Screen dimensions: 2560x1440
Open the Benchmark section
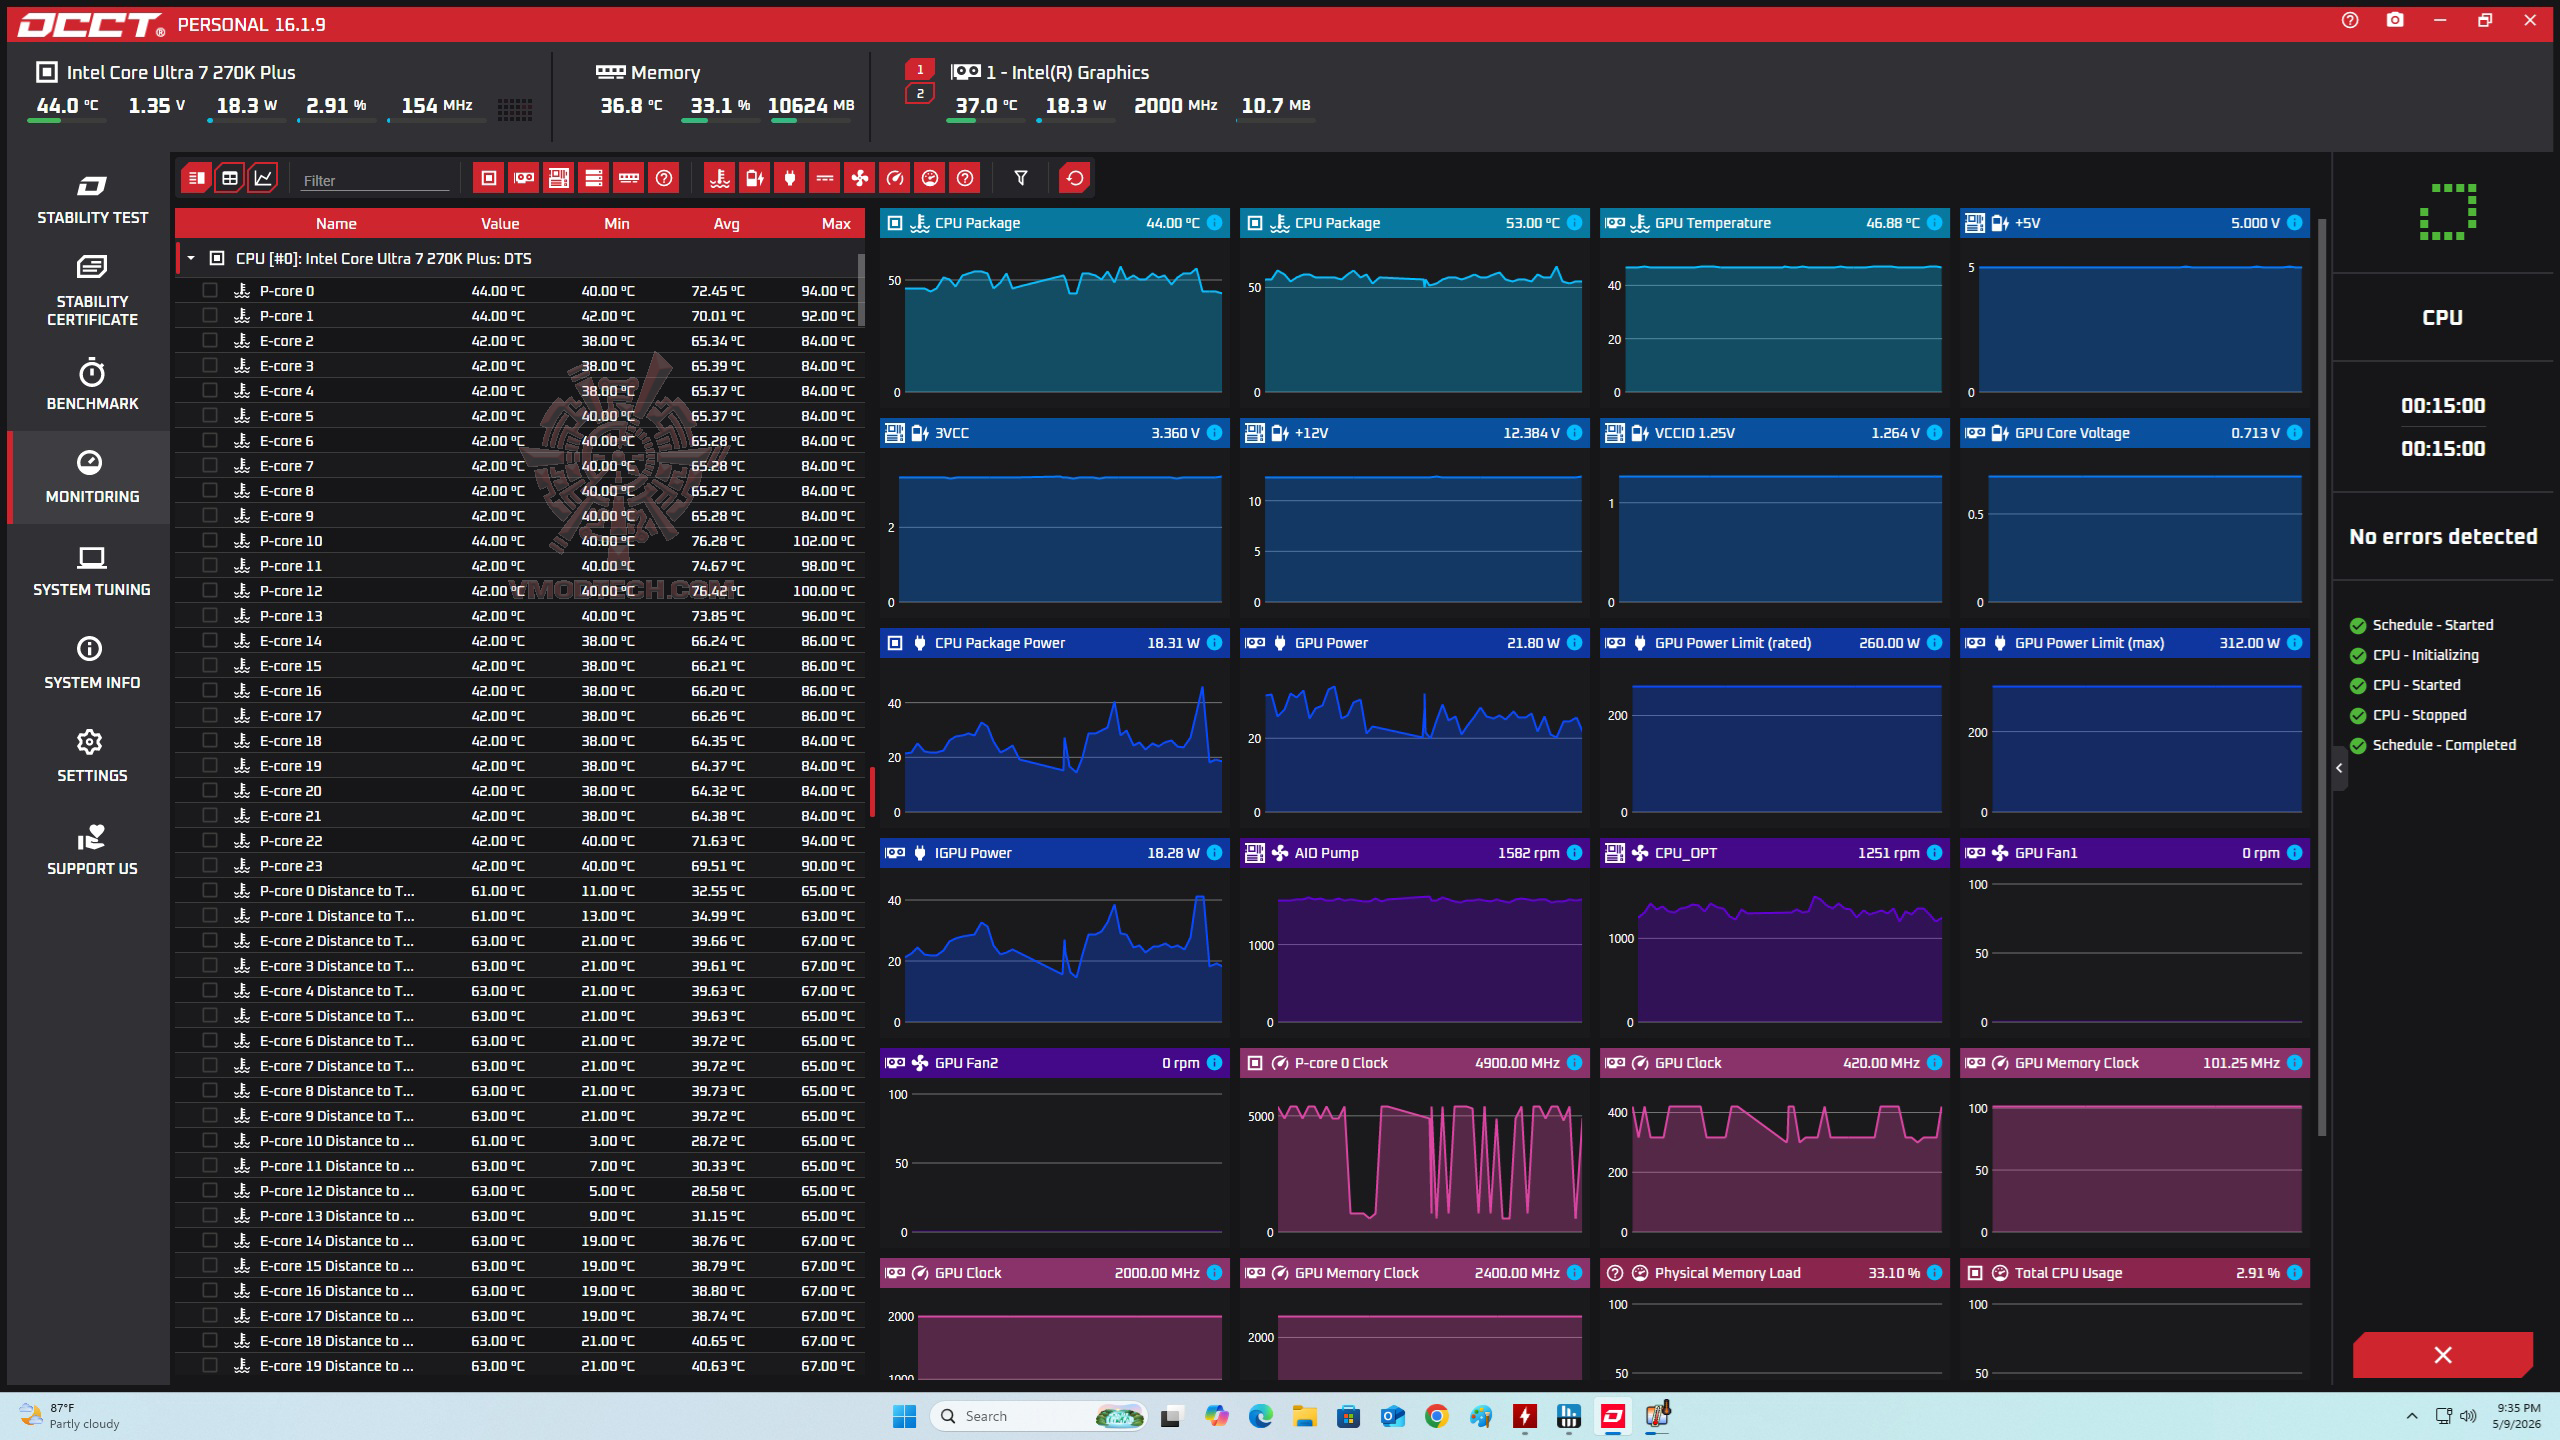[92, 385]
